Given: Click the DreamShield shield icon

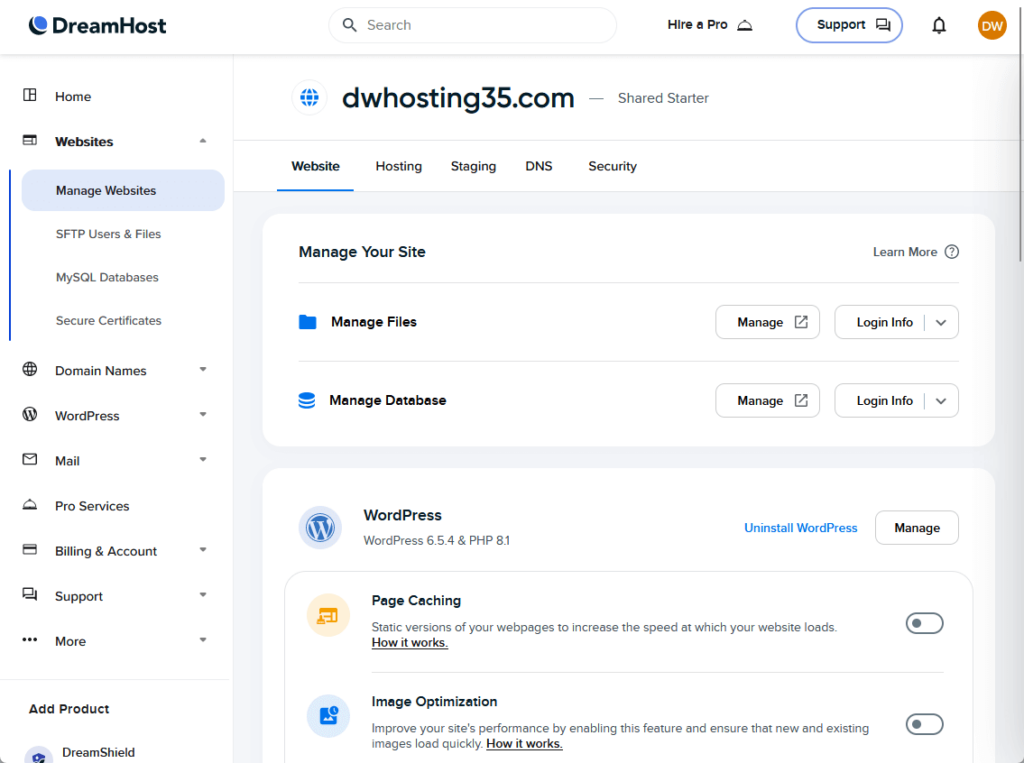Looking at the screenshot, I should tap(39, 755).
